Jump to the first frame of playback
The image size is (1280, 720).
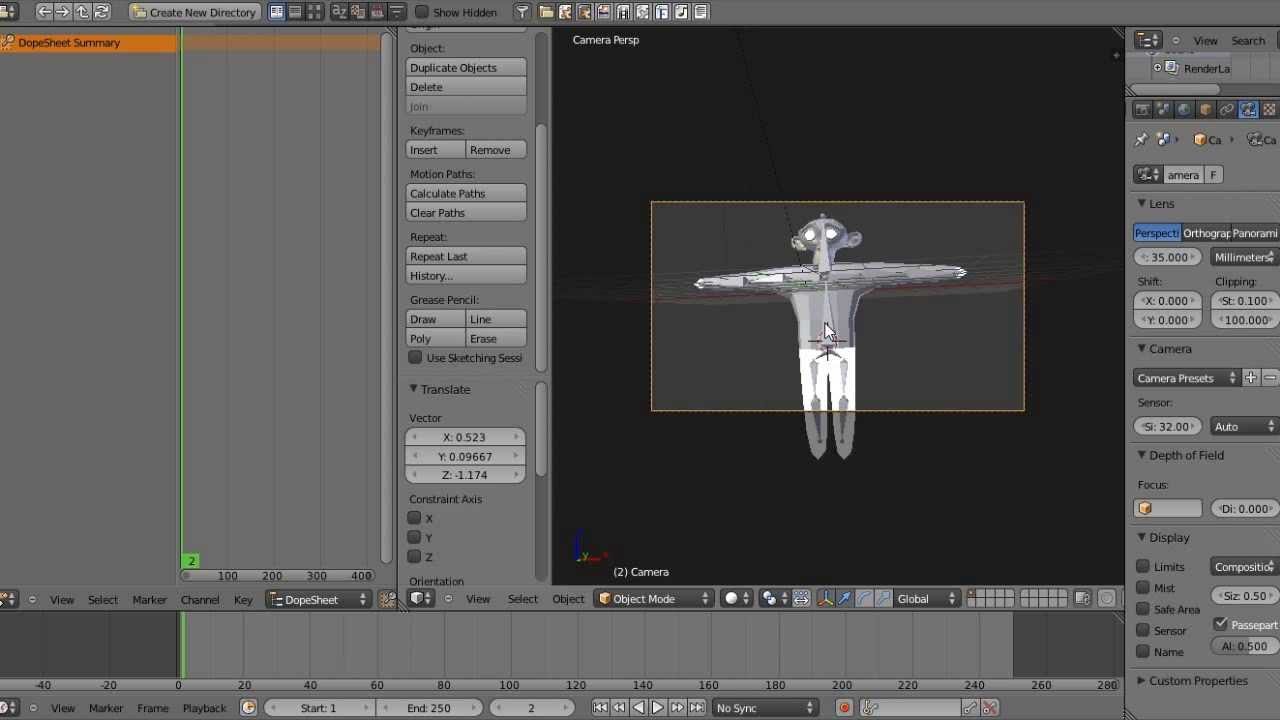[x=600, y=708]
